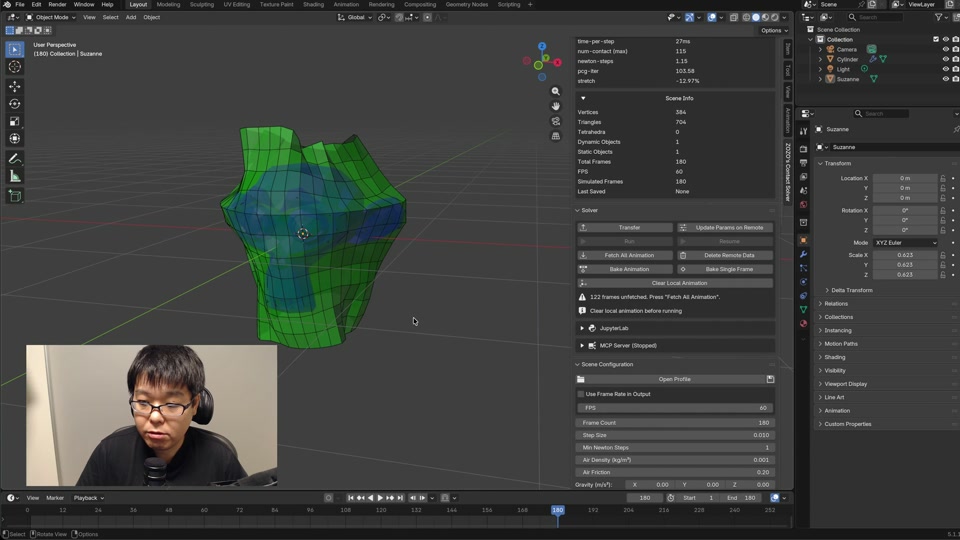
Task: Open the Render properties tab icon
Action: click(x=803, y=149)
